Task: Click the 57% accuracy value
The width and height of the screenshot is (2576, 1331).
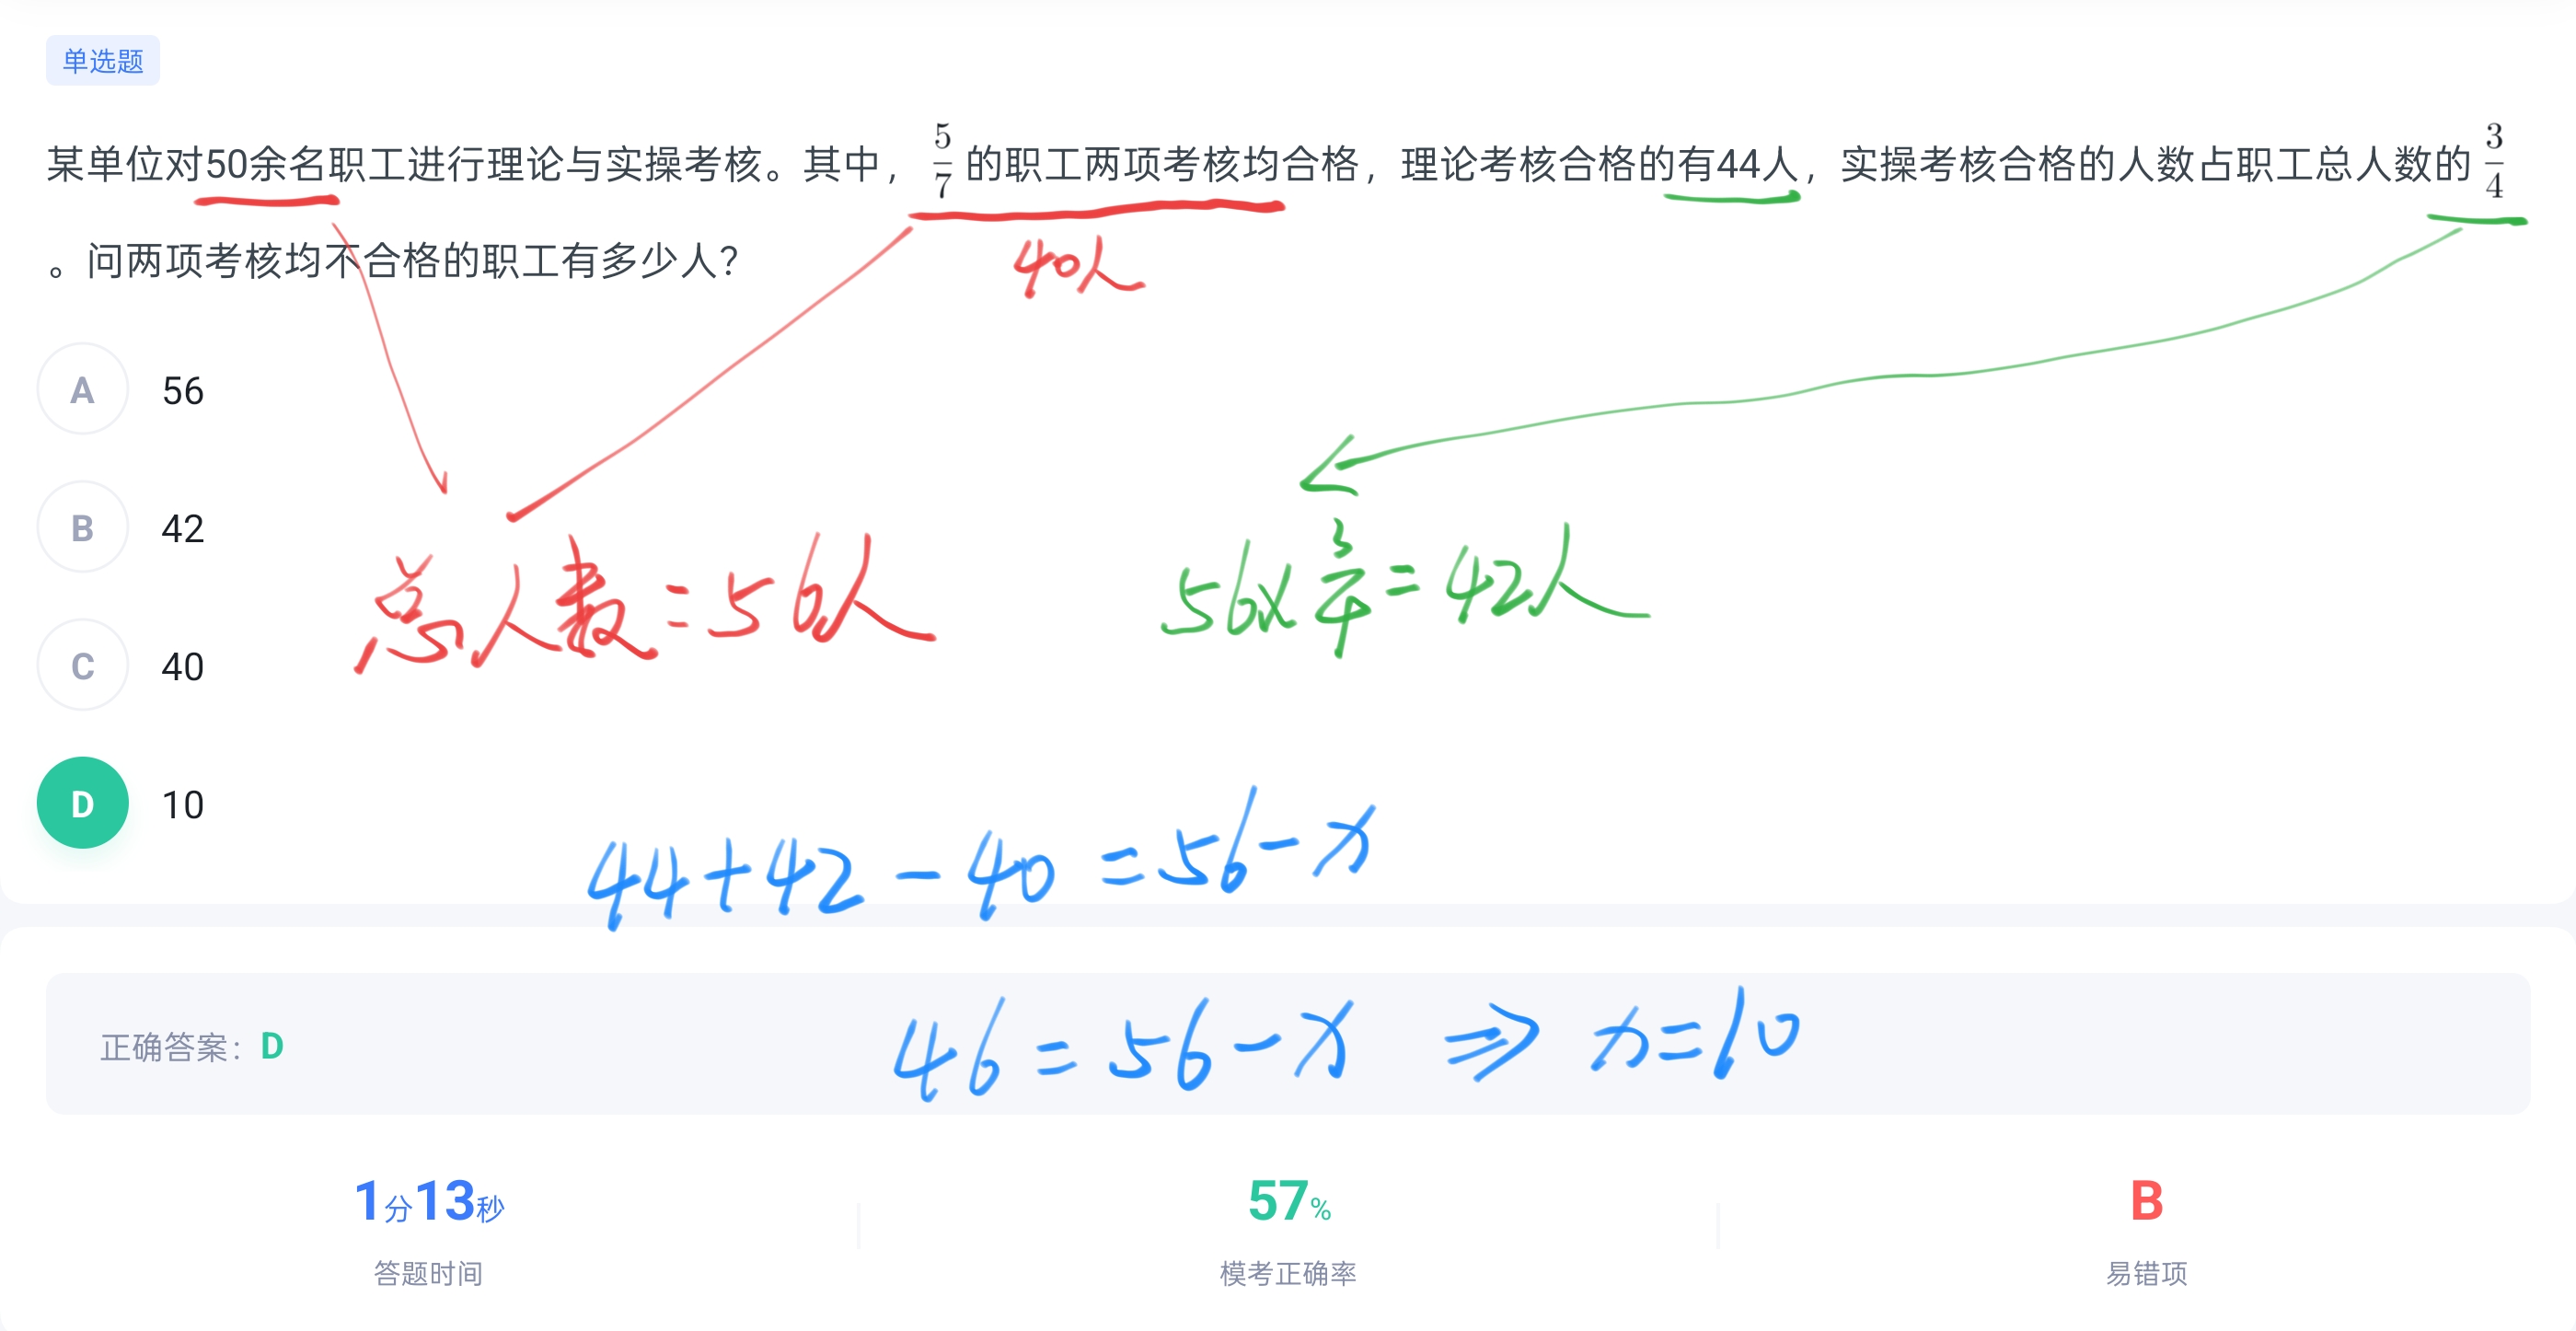Action: pos(1289,1201)
